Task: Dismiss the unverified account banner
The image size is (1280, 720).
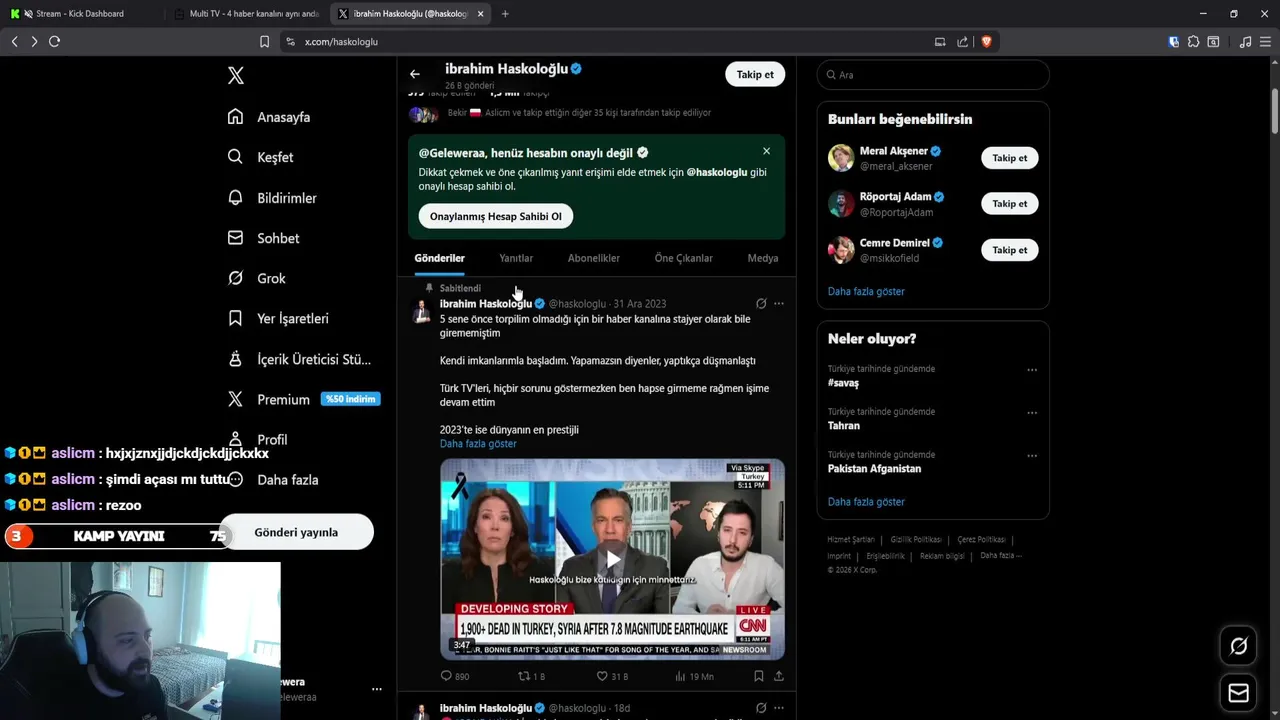Action: click(766, 151)
